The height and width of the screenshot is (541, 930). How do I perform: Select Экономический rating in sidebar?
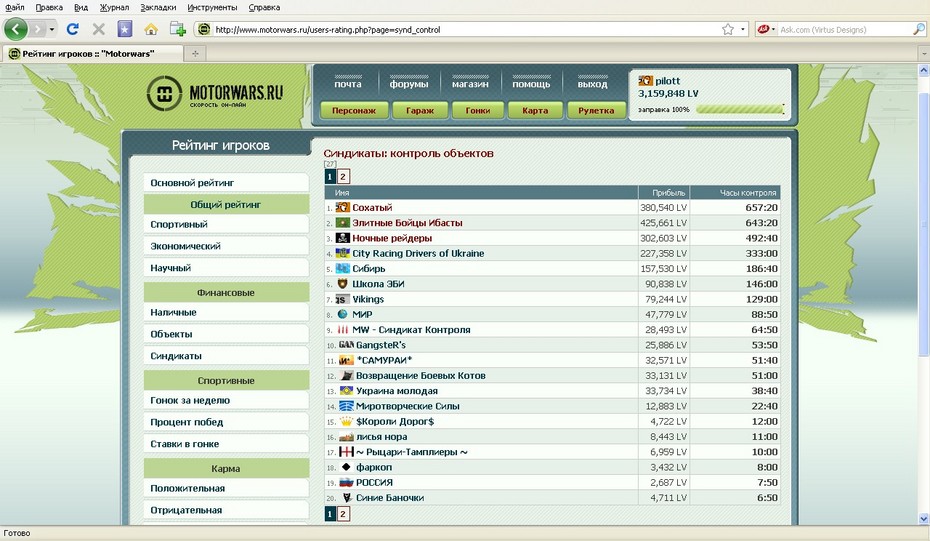click(226, 246)
